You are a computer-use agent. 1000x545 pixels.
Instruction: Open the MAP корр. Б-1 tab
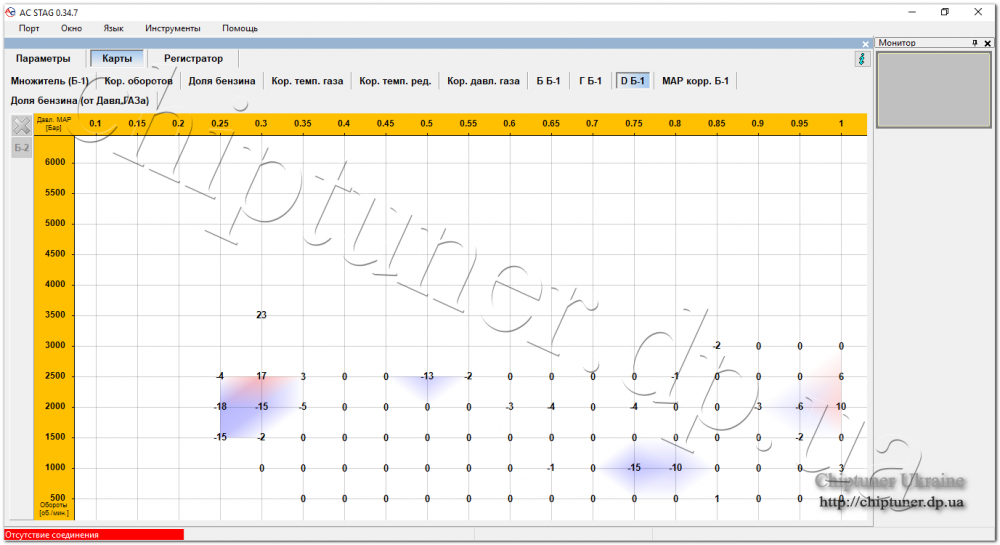pyautogui.click(x=695, y=81)
